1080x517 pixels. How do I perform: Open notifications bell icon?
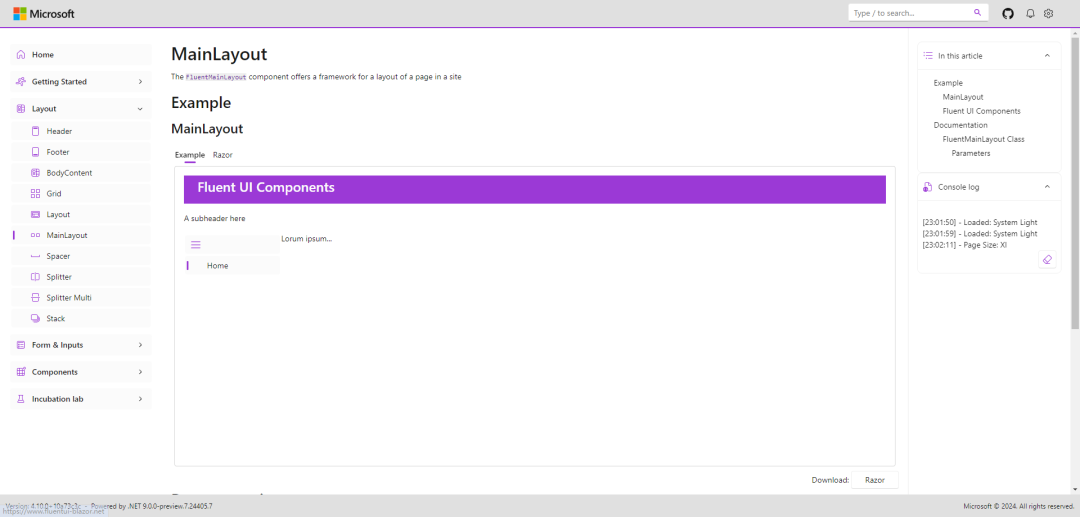(1030, 13)
